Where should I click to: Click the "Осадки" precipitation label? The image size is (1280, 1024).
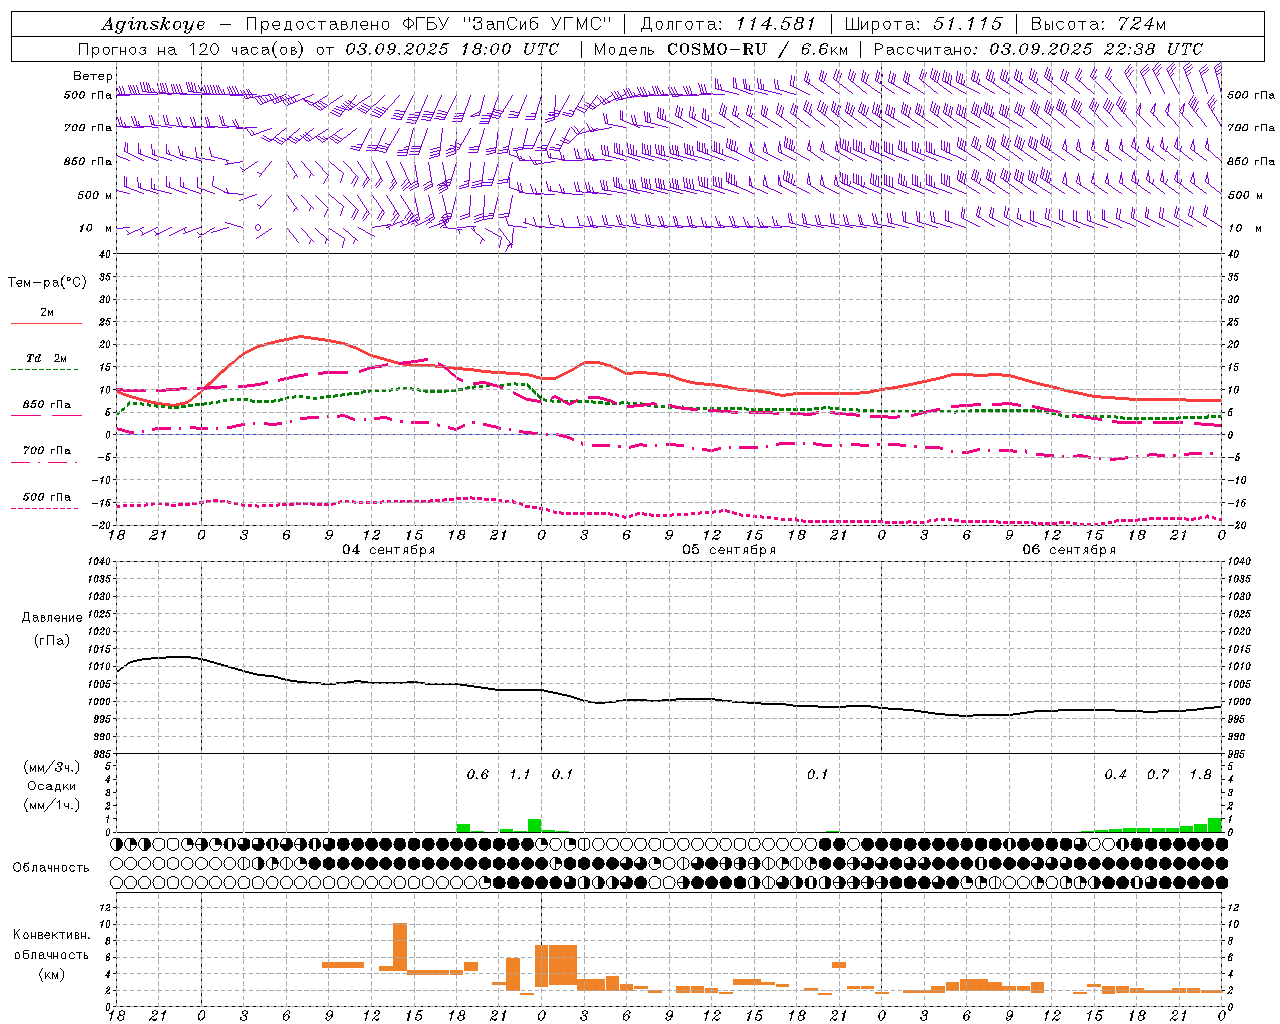(x=51, y=786)
